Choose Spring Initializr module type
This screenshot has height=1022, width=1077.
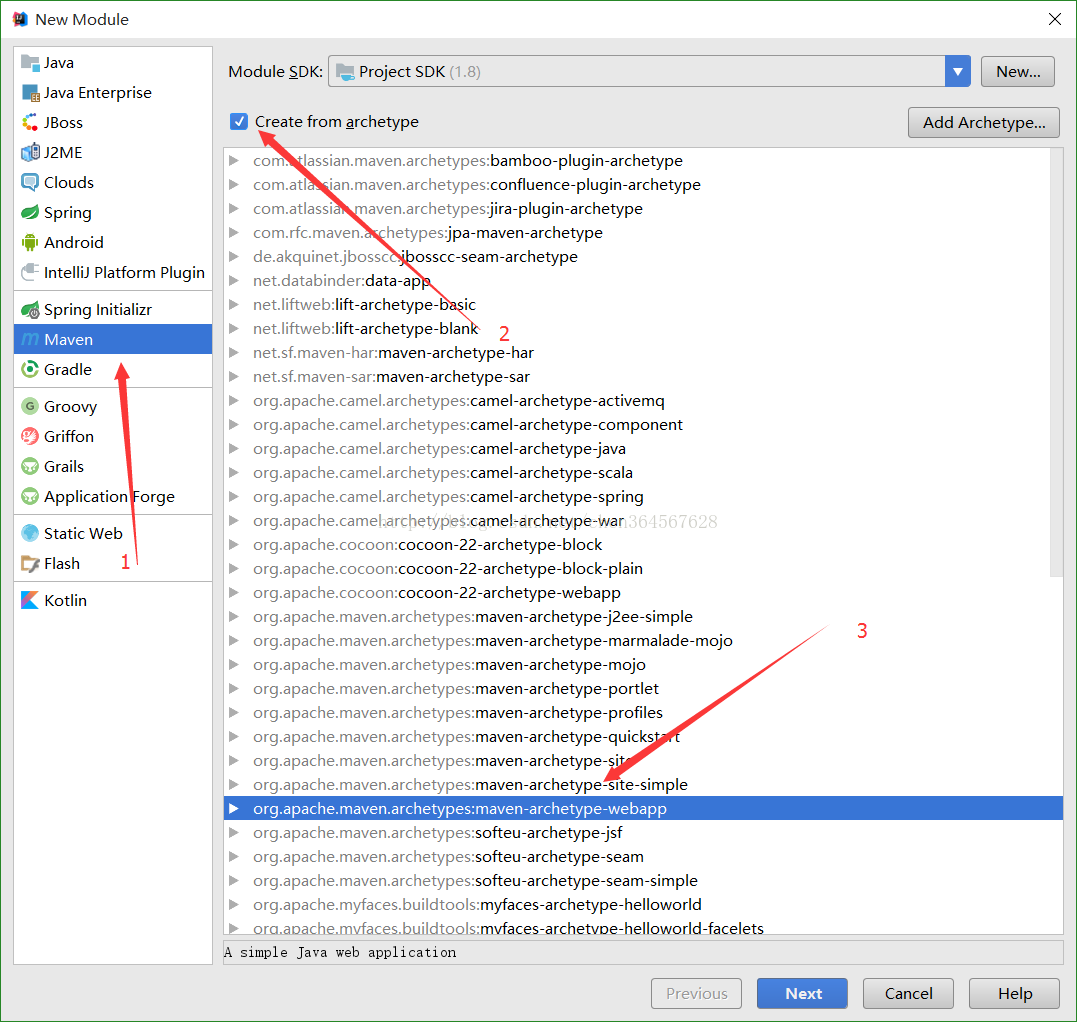point(113,310)
